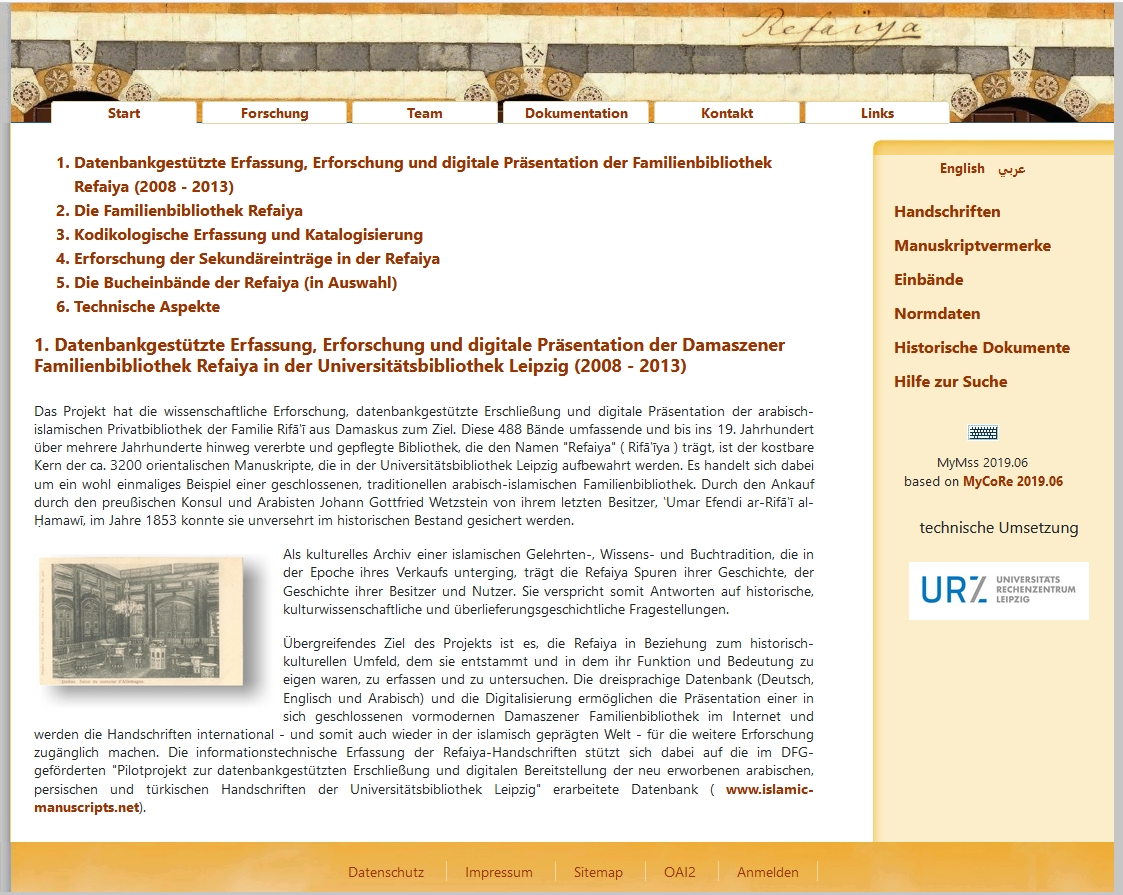
Task: Open Manuskriptvermerke in the sidebar
Action: pyautogui.click(x=972, y=245)
